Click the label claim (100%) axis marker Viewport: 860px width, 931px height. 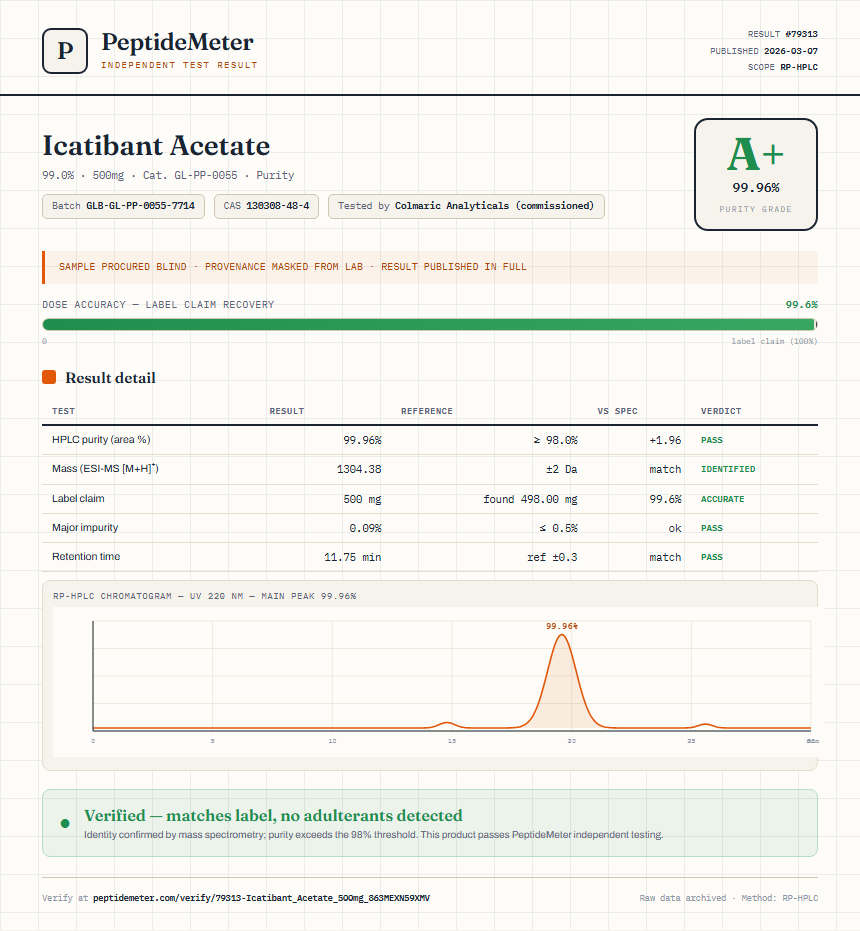(x=774, y=341)
